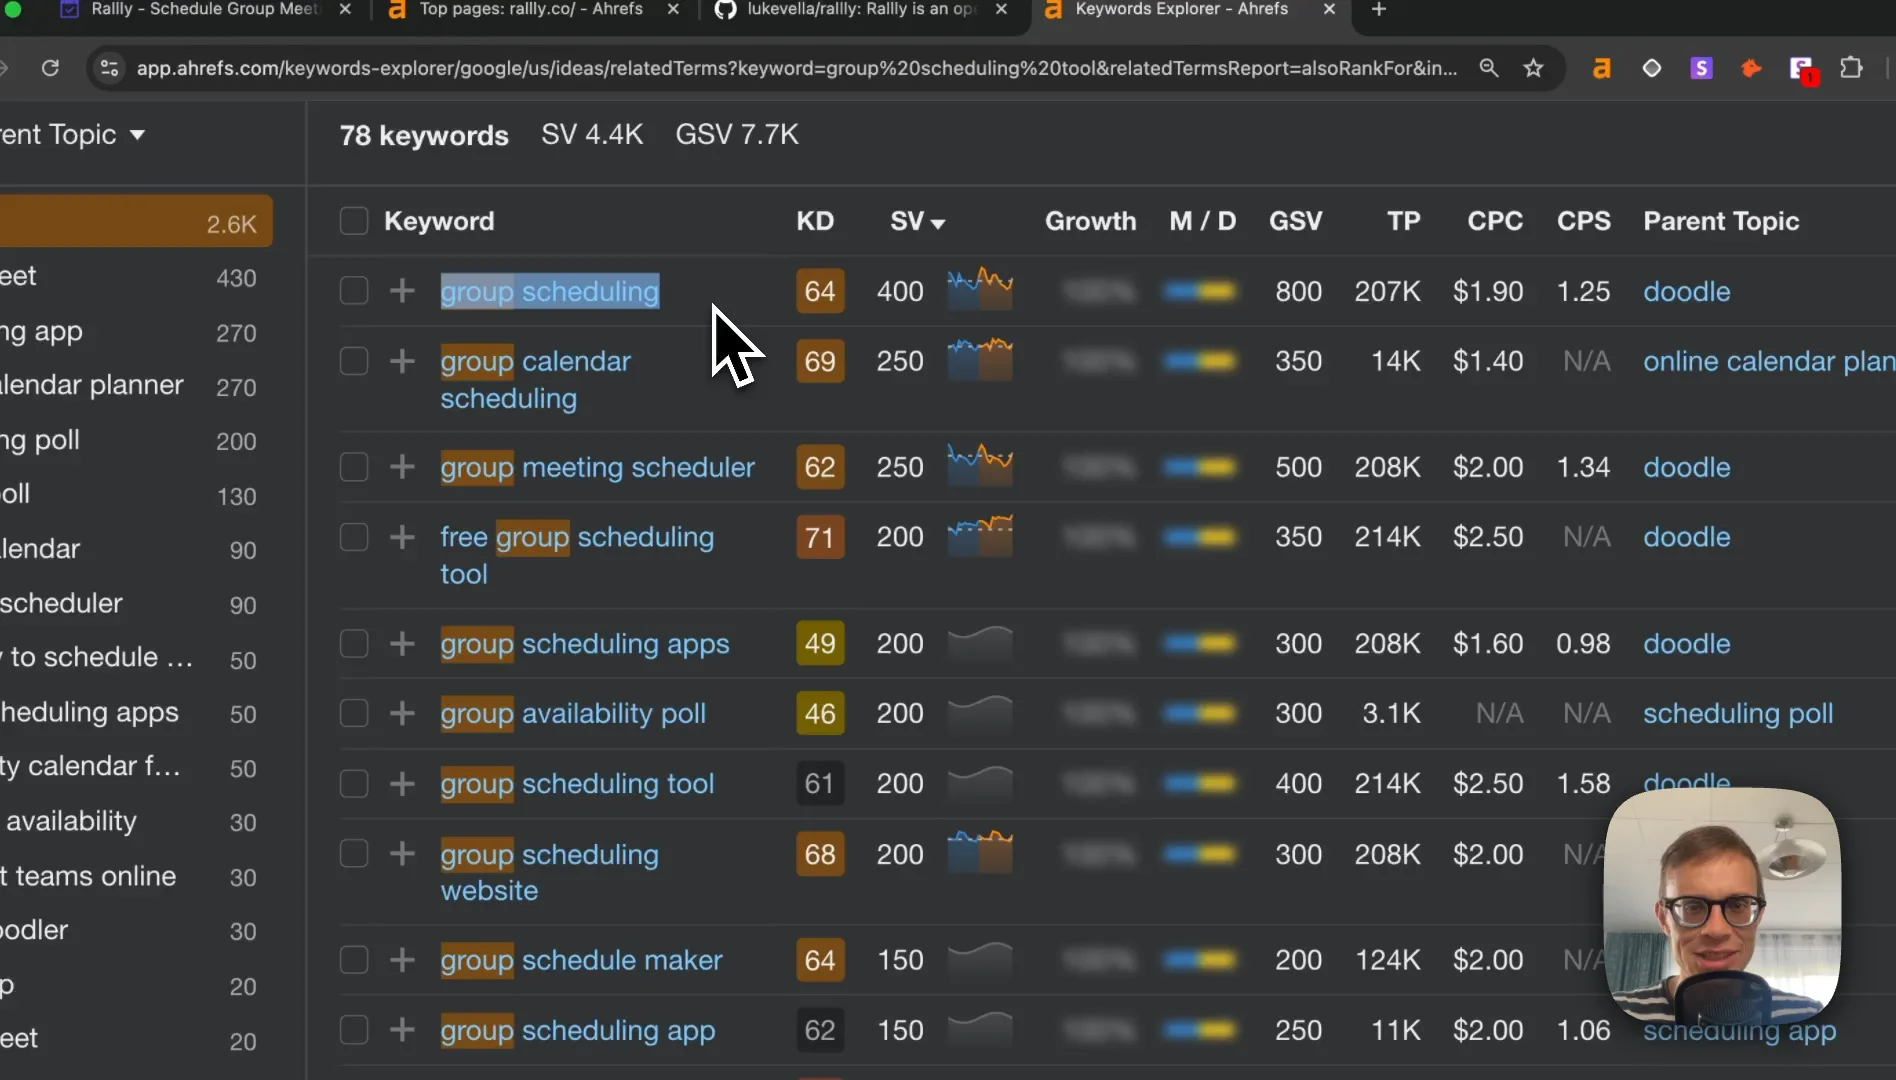Open the Ahrefs extension icon in the toolbar
Image resolution: width=1896 pixels, height=1080 pixels.
[1602, 68]
